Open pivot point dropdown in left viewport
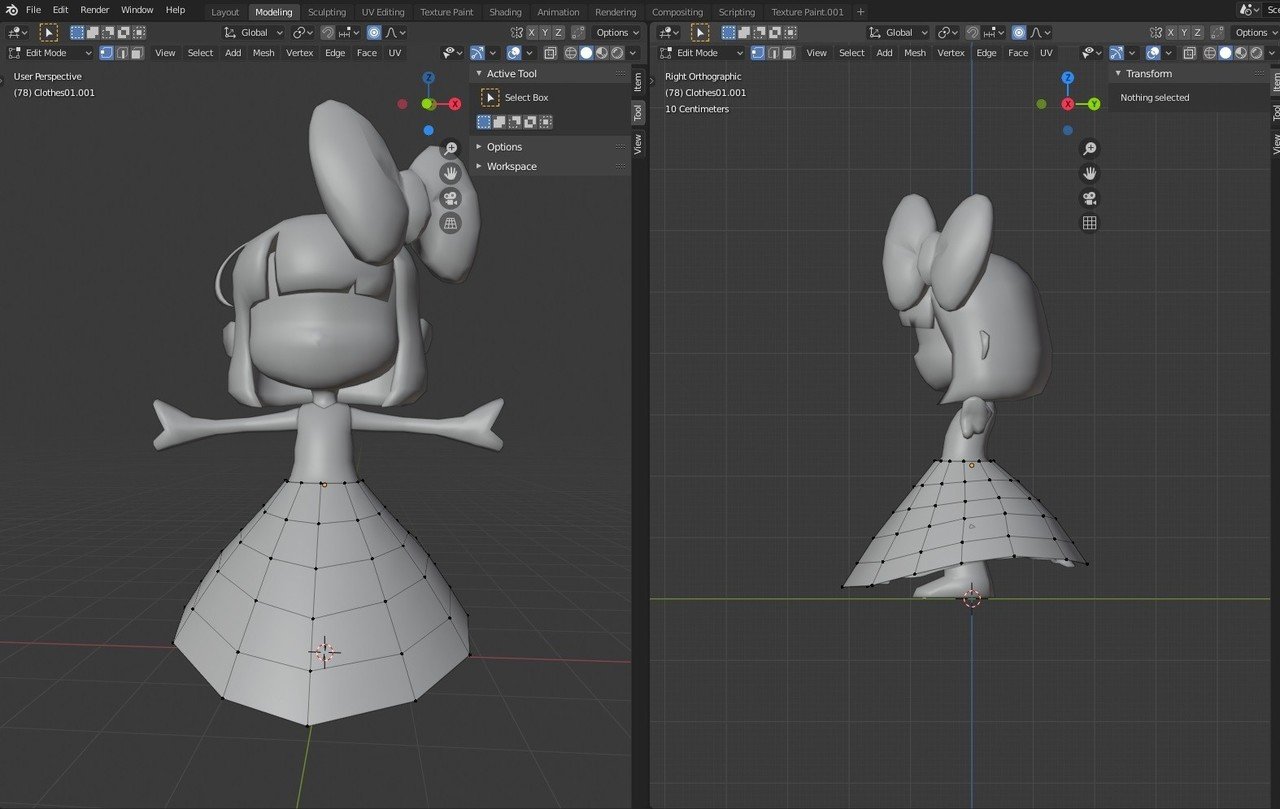1280x809 pixels. click(x=303, y=33)
